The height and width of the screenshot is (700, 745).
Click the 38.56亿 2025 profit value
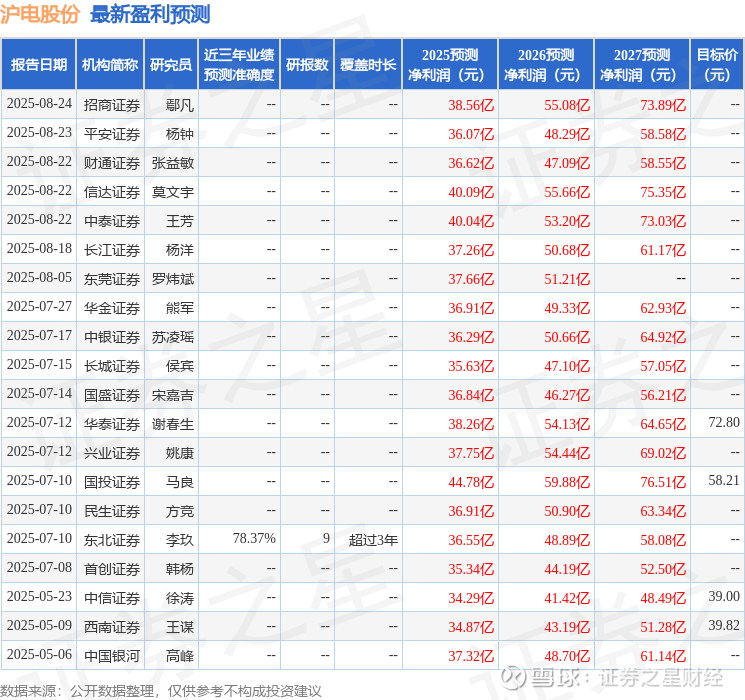click(x=471, y=105)
